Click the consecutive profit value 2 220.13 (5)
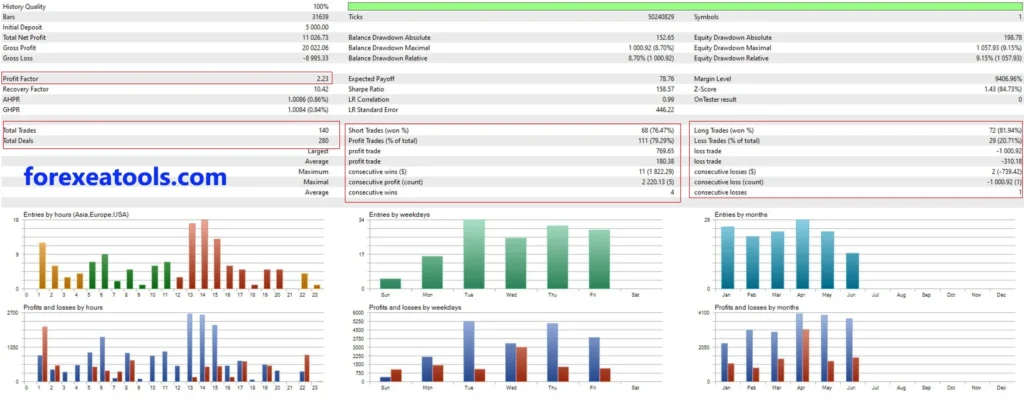 click(656, 182)
